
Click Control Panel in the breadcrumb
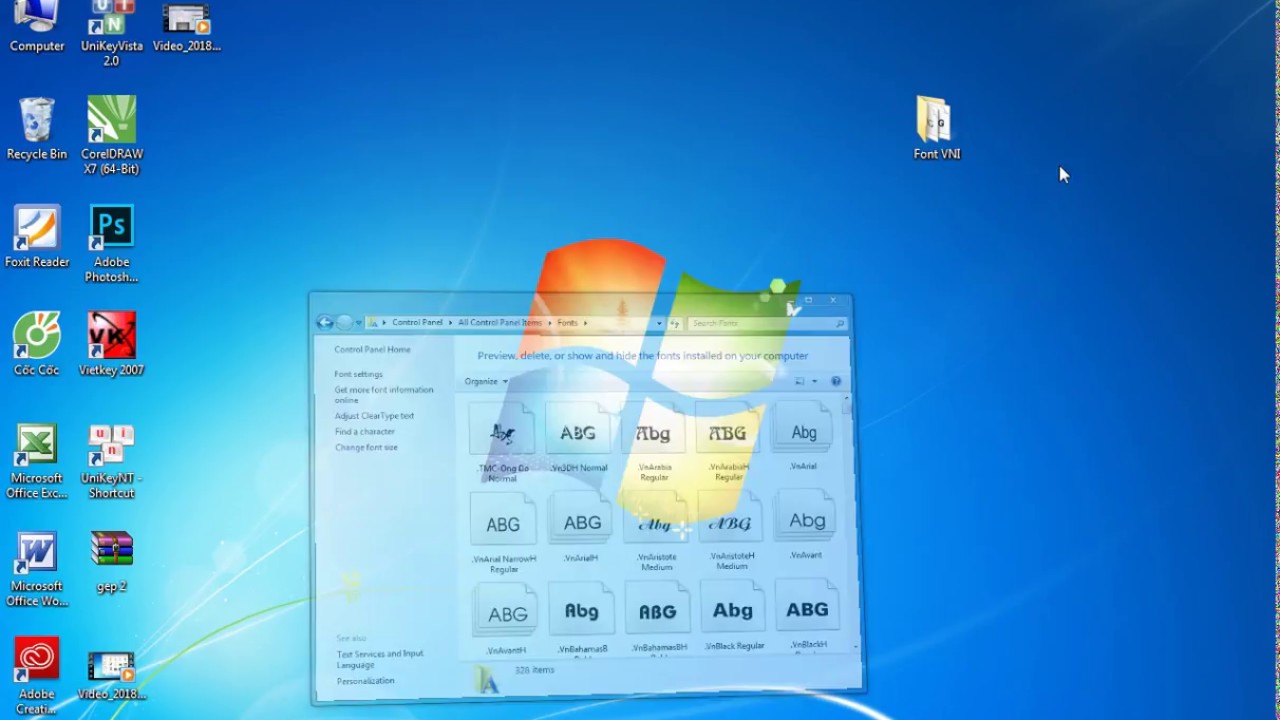point(417,323)
